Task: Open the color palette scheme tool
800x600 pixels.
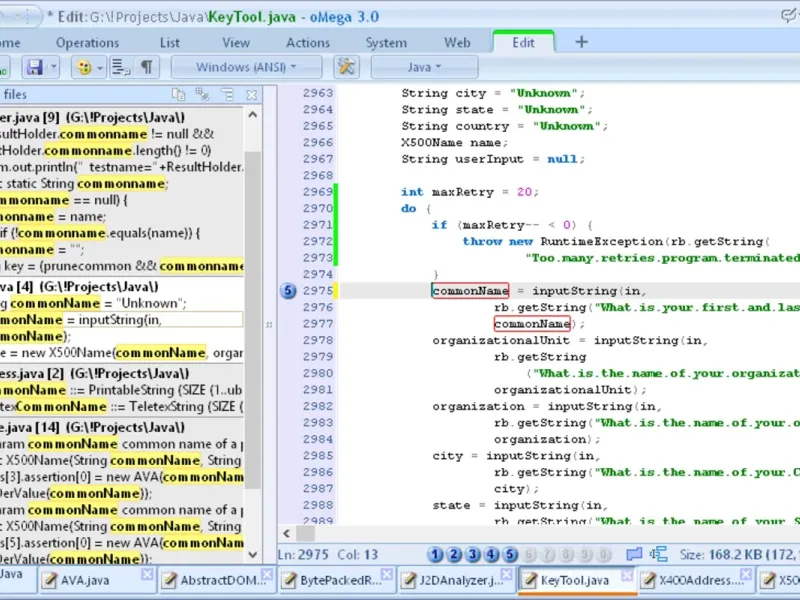Action: pyautogui.click(x=84, y=67)
